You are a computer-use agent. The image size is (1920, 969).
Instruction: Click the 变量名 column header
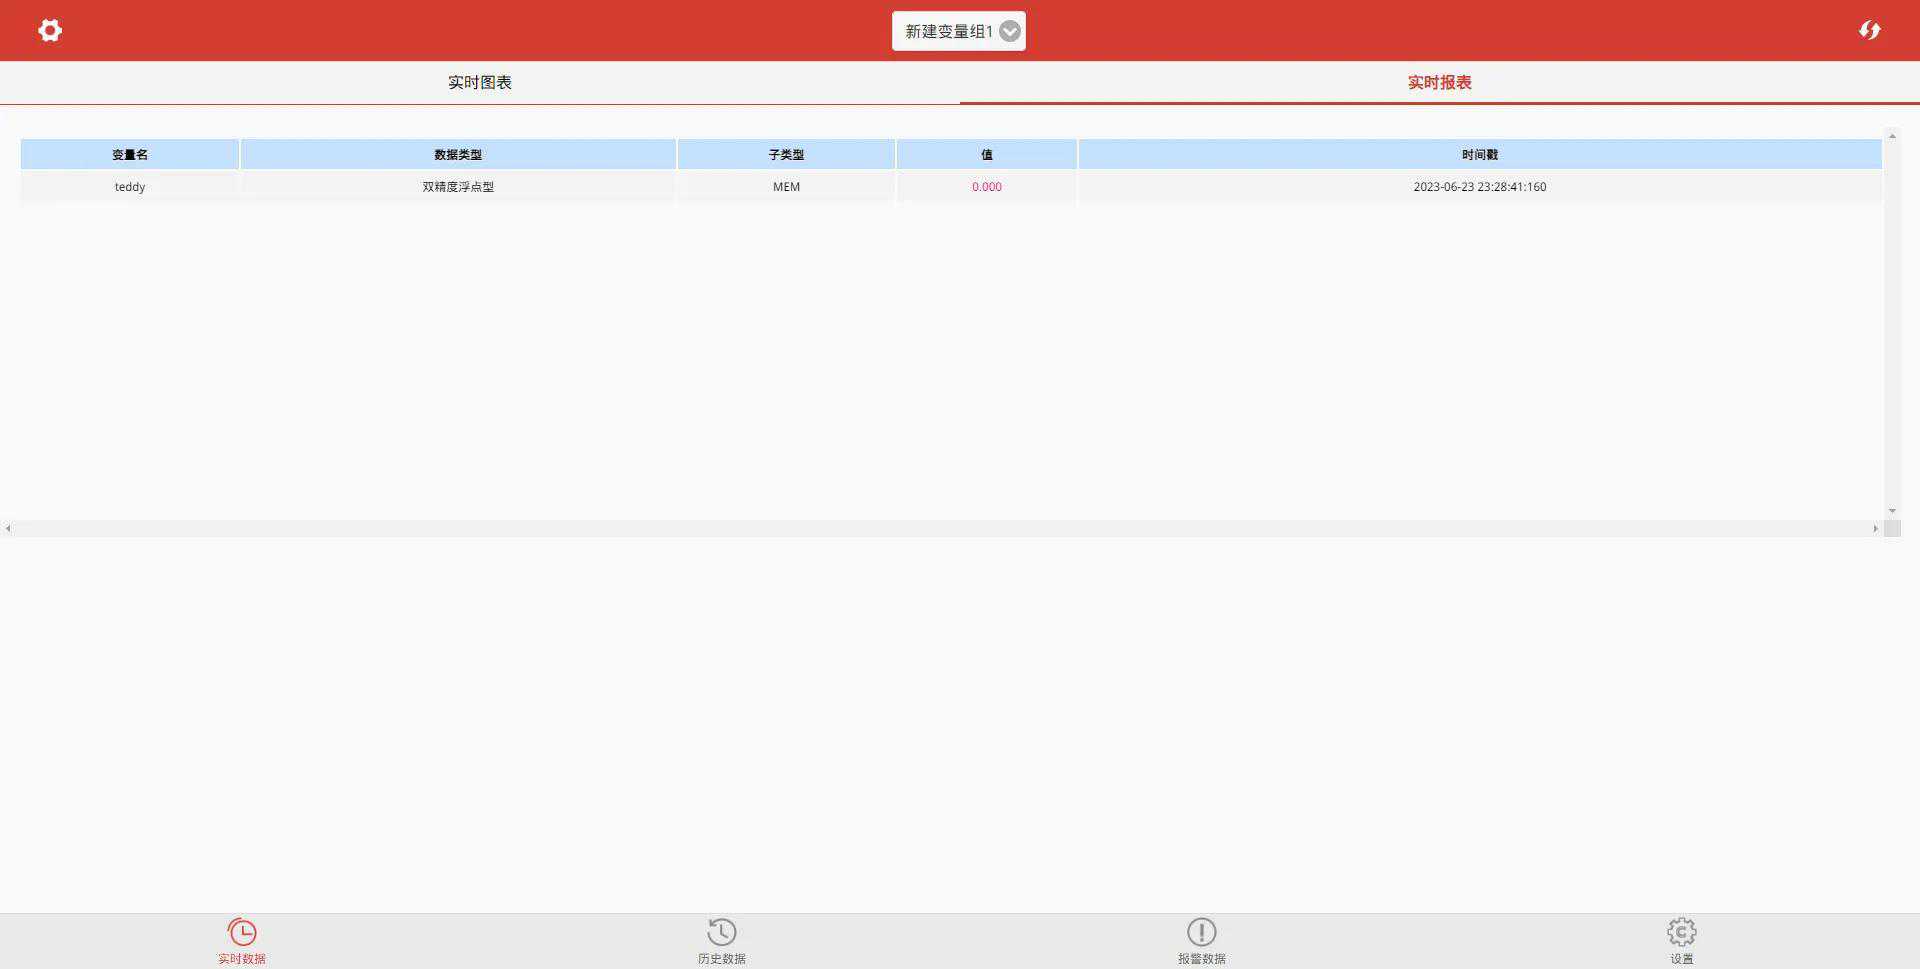[x=130, y=155]
